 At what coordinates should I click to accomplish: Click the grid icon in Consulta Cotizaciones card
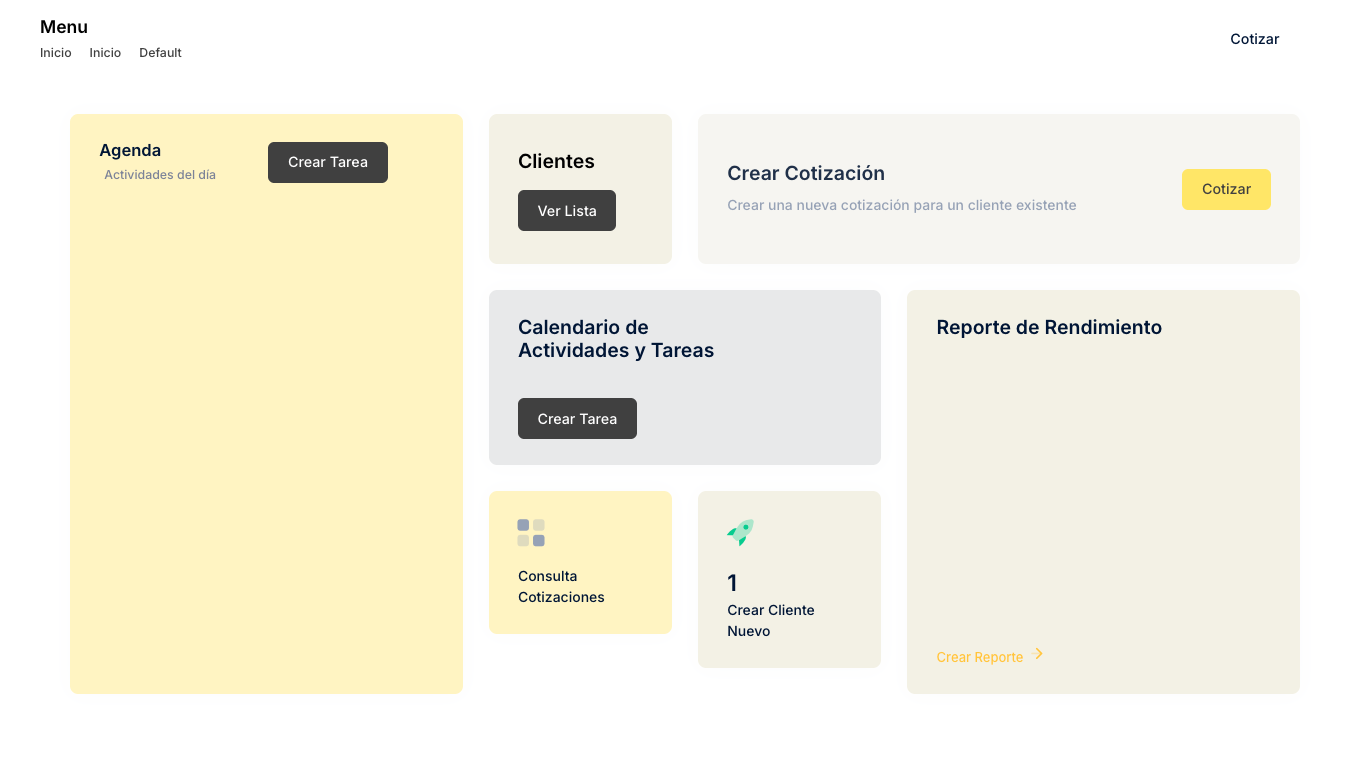(531, 533)
